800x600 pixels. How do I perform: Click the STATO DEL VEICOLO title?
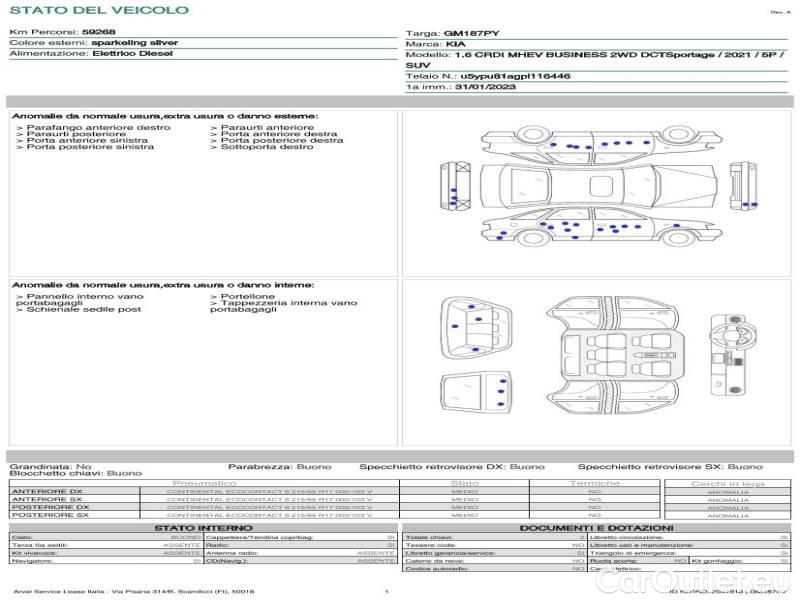pyautogui.click(x=98, y=10)
